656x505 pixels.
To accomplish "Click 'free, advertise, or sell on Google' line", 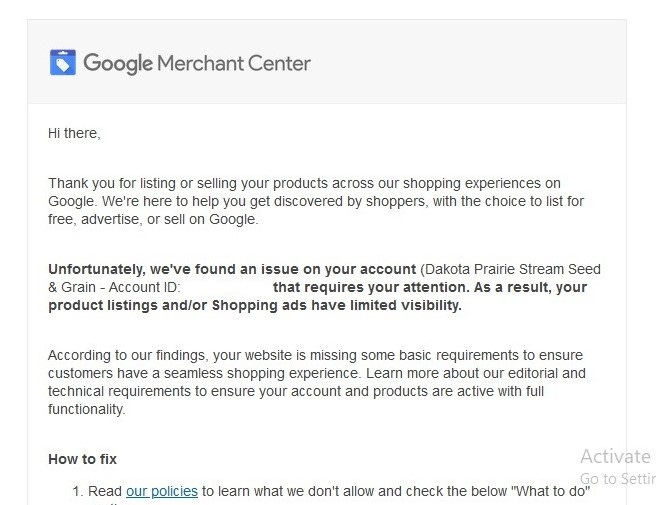I will click(x=153, y=219).
